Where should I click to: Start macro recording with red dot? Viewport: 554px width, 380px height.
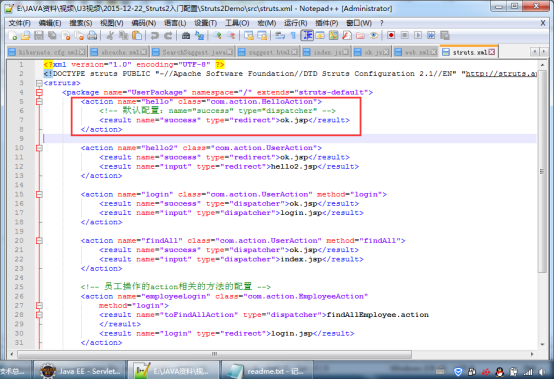point(391,35)
